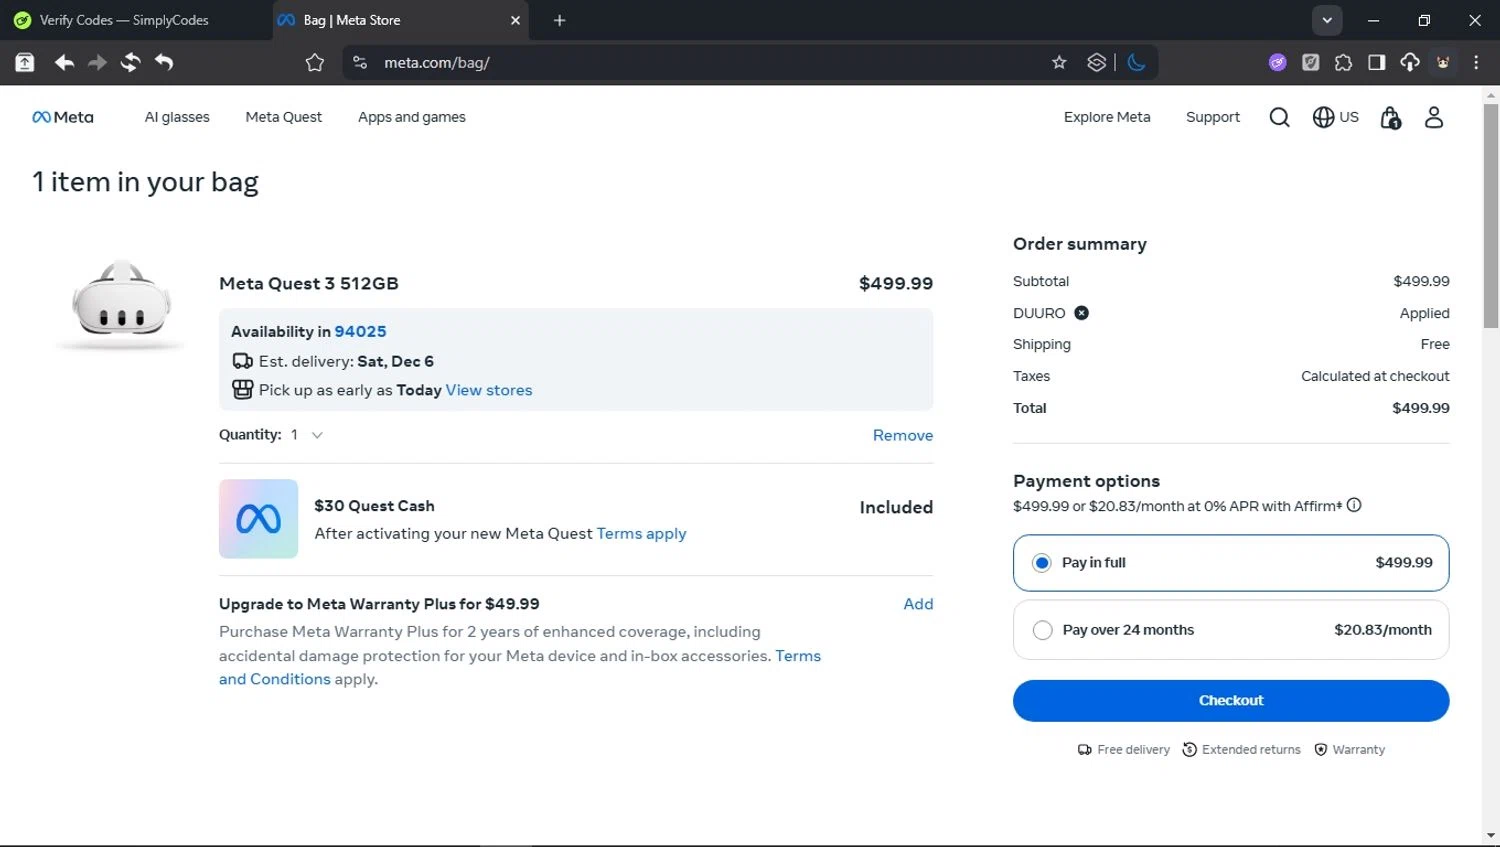Click the Free delivery label
Screen dimensions: 1500x847
1133,750
